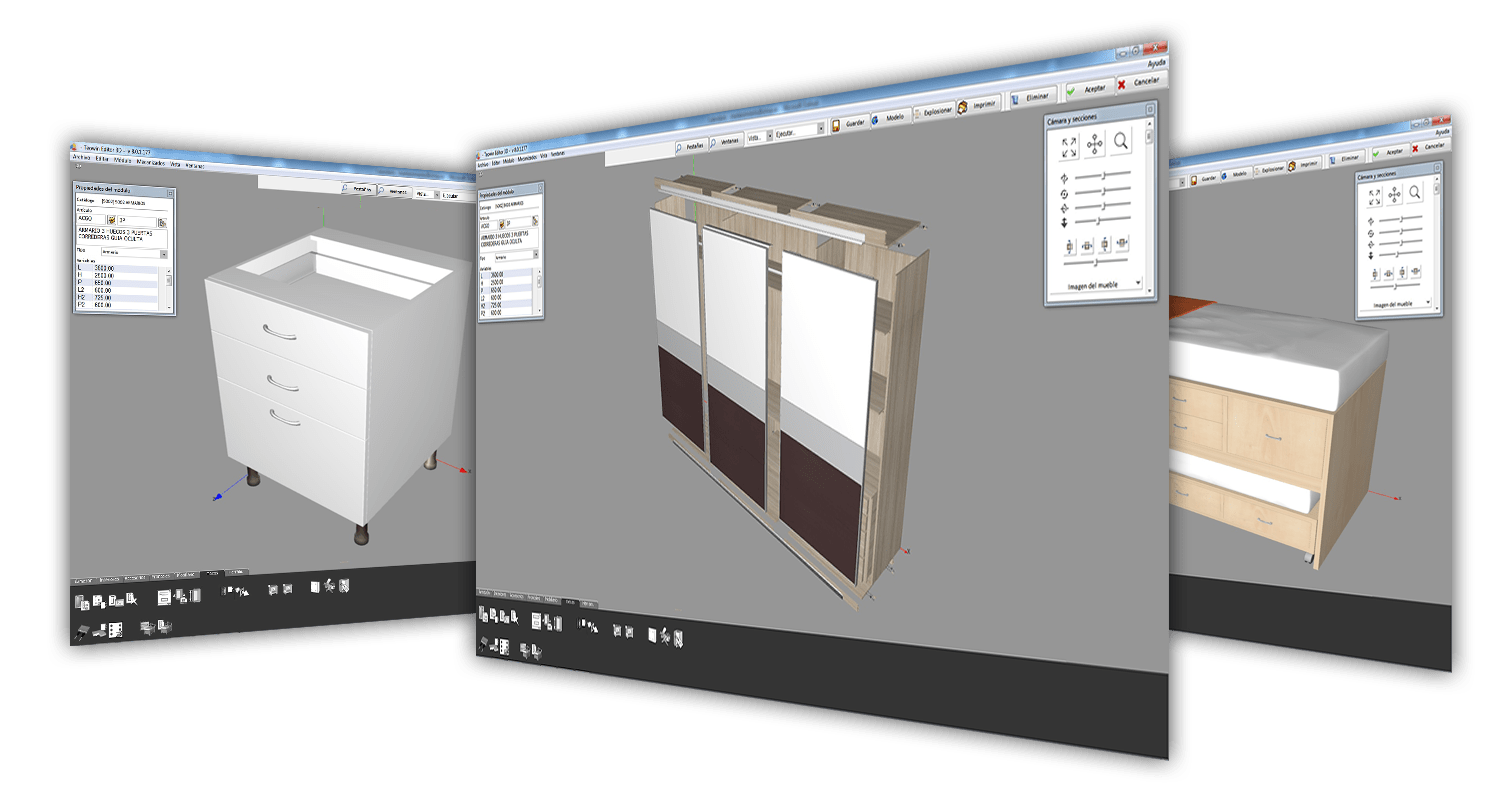Open Vista menu in the left window
Image resolution: width=1500 pixels, height=800 pixels.
tap(175, 164)
